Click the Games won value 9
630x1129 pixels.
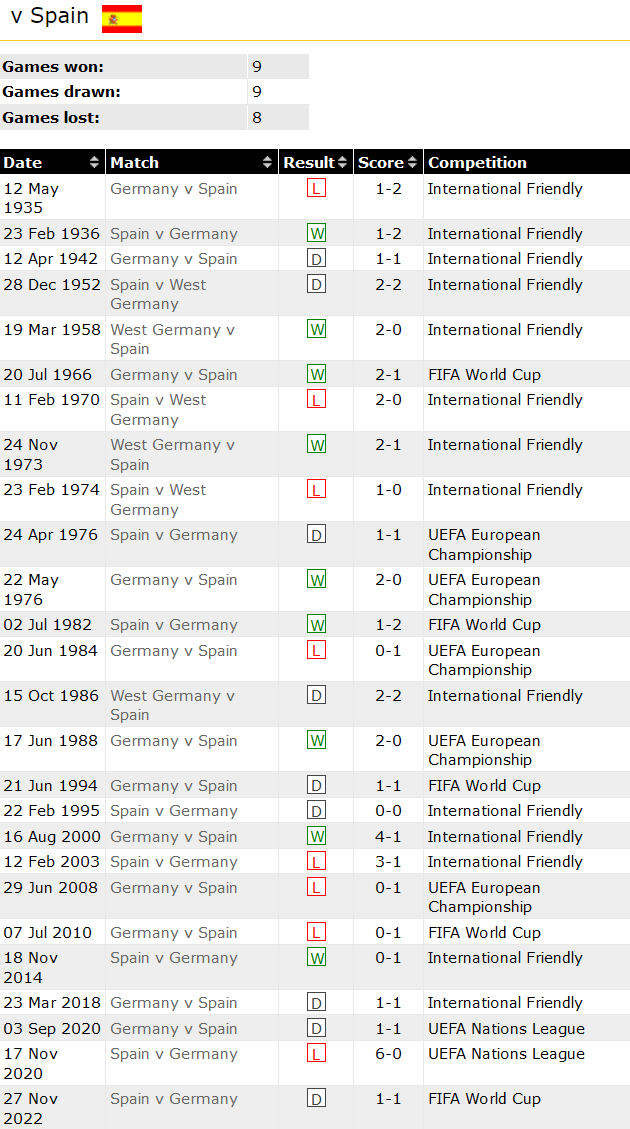[257, 67]
